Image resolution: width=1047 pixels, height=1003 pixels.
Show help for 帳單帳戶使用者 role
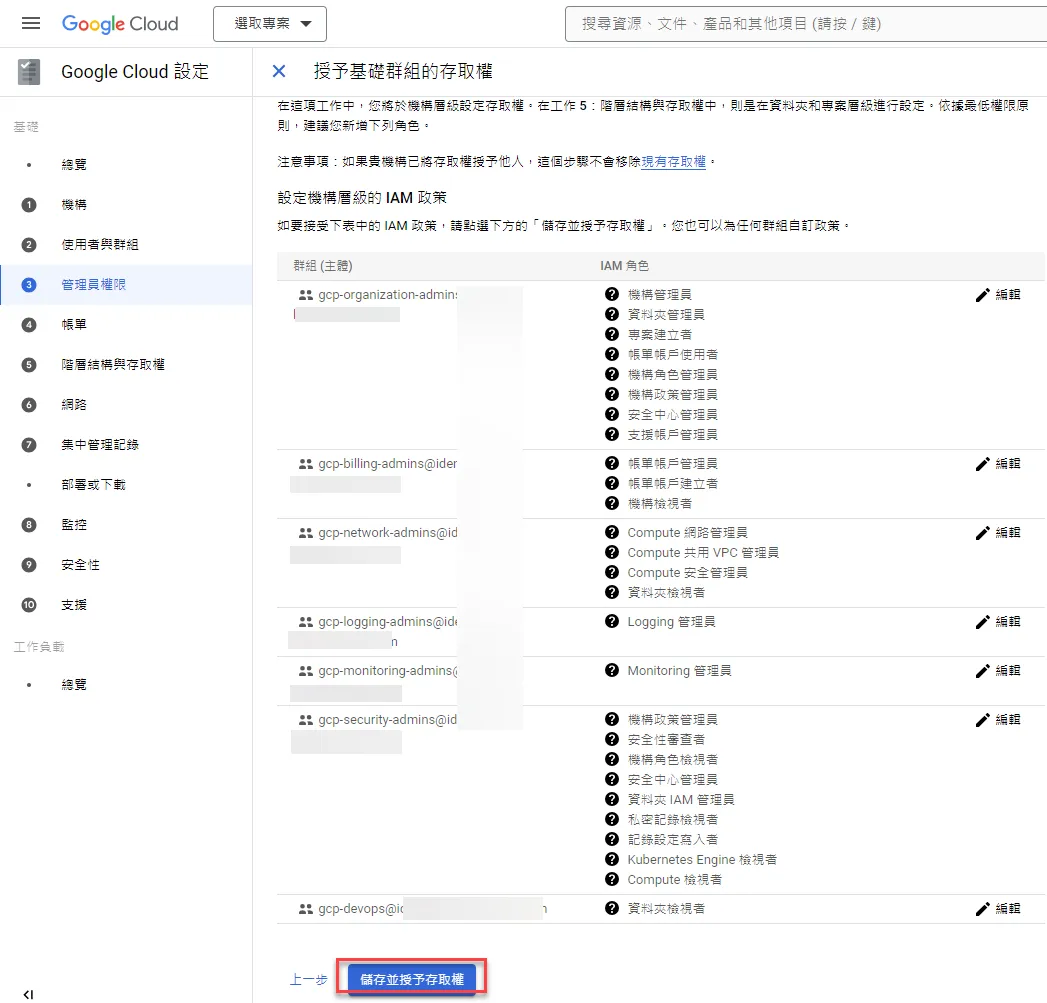pos(612,354)
